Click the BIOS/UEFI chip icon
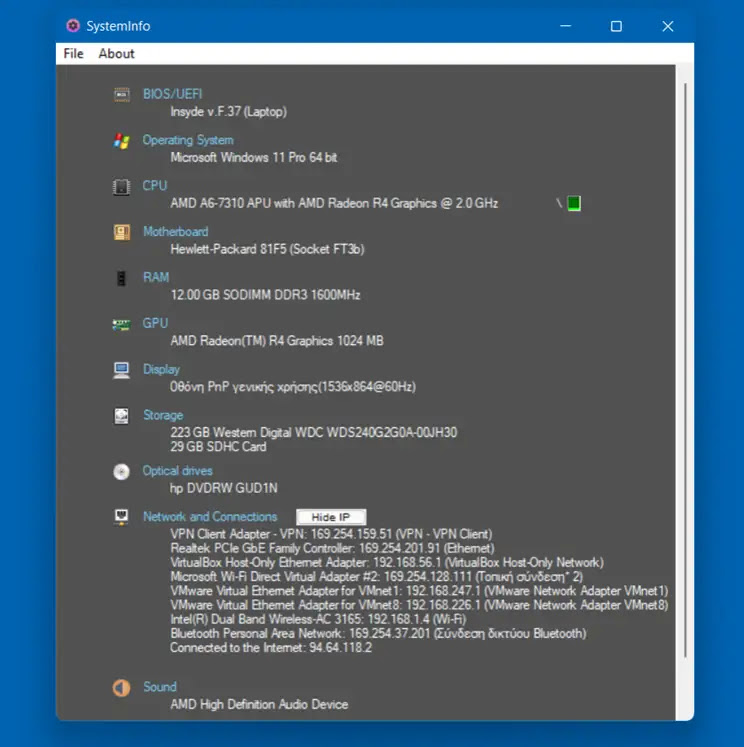 (121, 94)
